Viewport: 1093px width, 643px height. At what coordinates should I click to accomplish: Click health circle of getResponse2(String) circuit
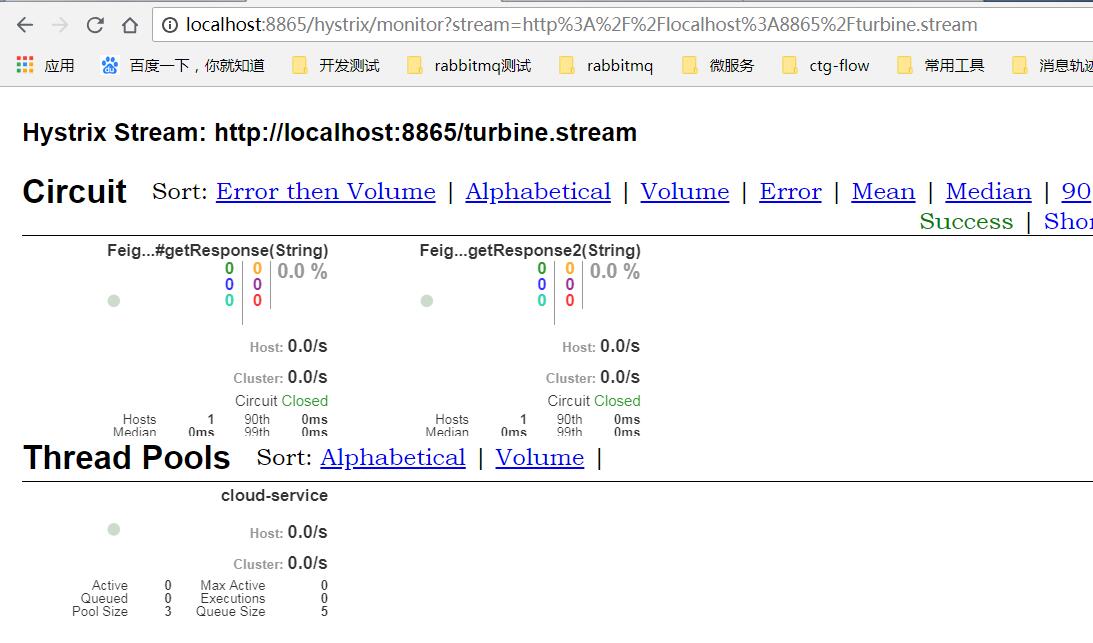point(427,301)
